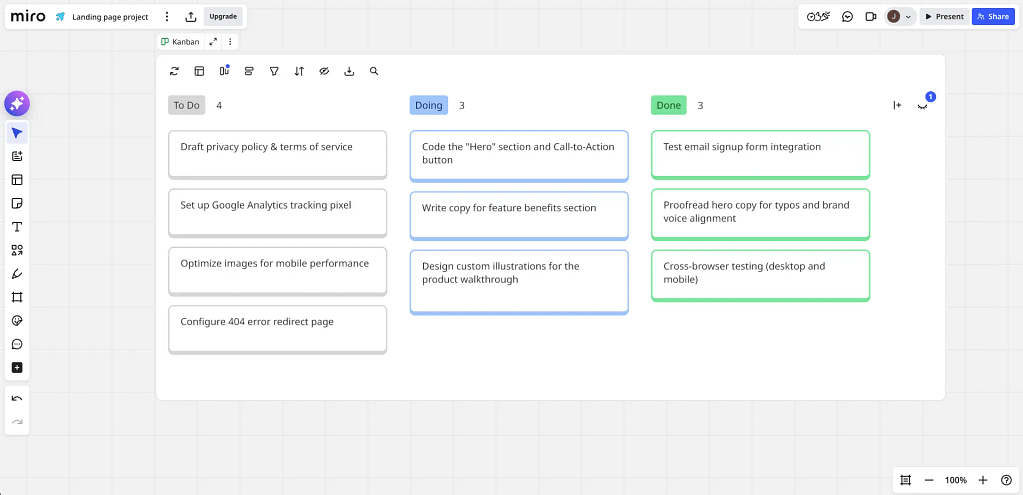
Task: Select the Comment tool in the sidebar
Action: (17, 344)
